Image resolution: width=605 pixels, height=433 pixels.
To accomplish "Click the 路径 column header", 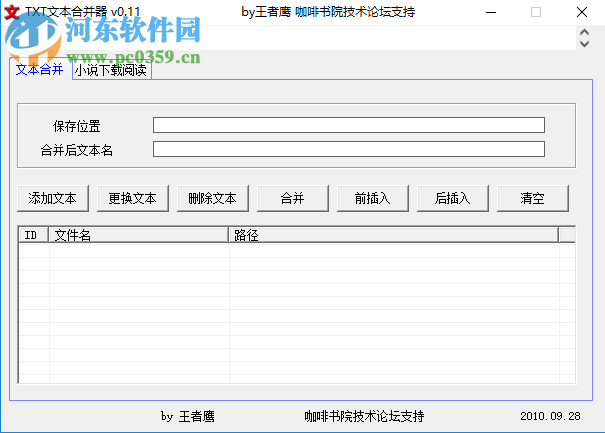I will [x=394, y=235].
